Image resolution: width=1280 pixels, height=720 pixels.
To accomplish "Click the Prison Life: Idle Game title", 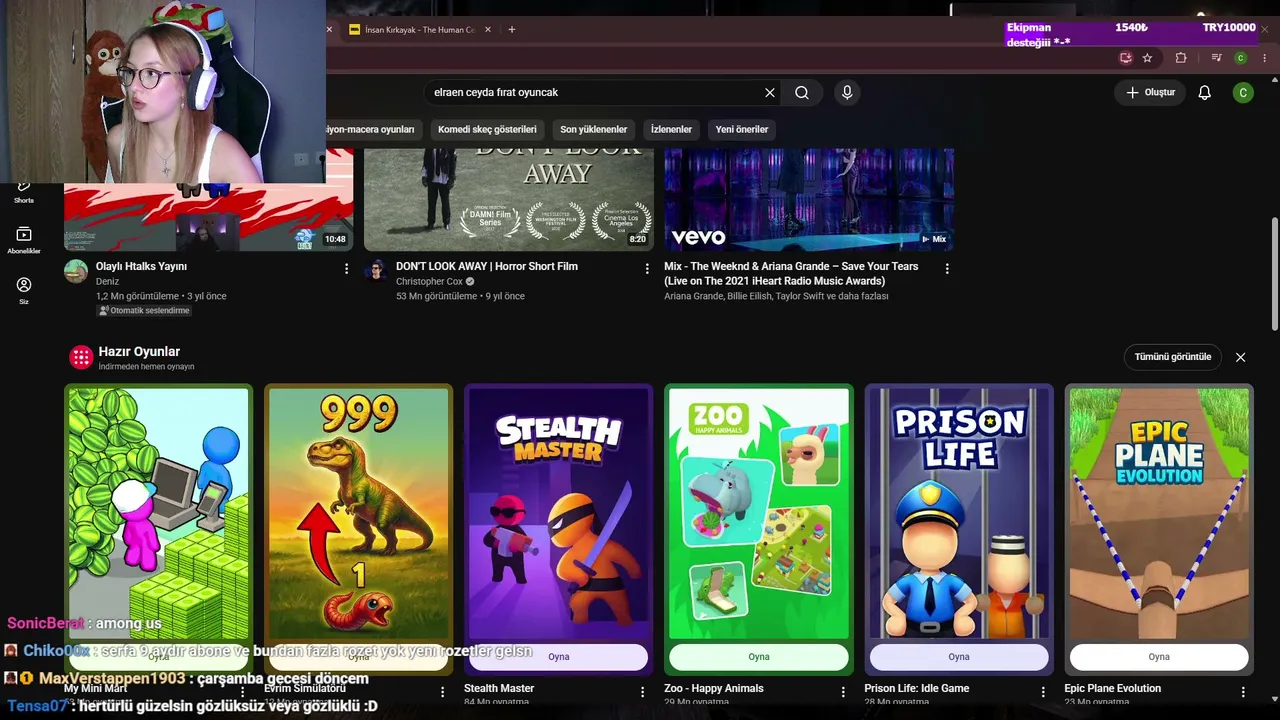I will click(x=916, y=688).
